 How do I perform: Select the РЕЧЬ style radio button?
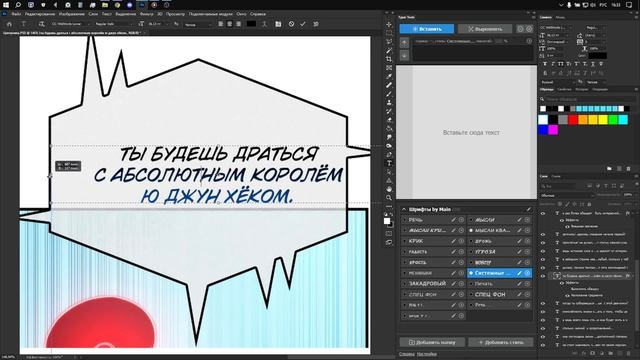coord(405,220)
